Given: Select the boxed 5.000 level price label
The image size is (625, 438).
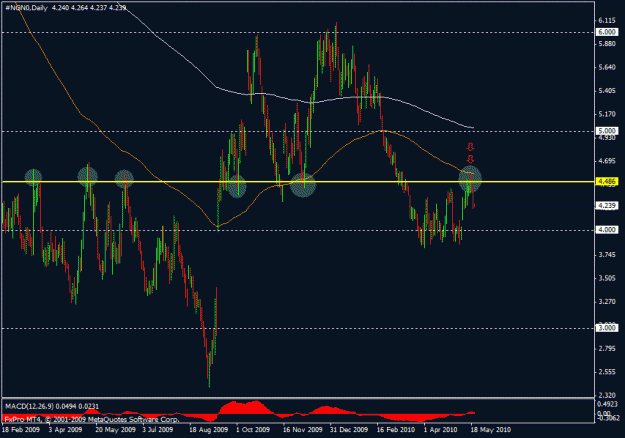Looking at the screenshot, I should click(607, 131).
